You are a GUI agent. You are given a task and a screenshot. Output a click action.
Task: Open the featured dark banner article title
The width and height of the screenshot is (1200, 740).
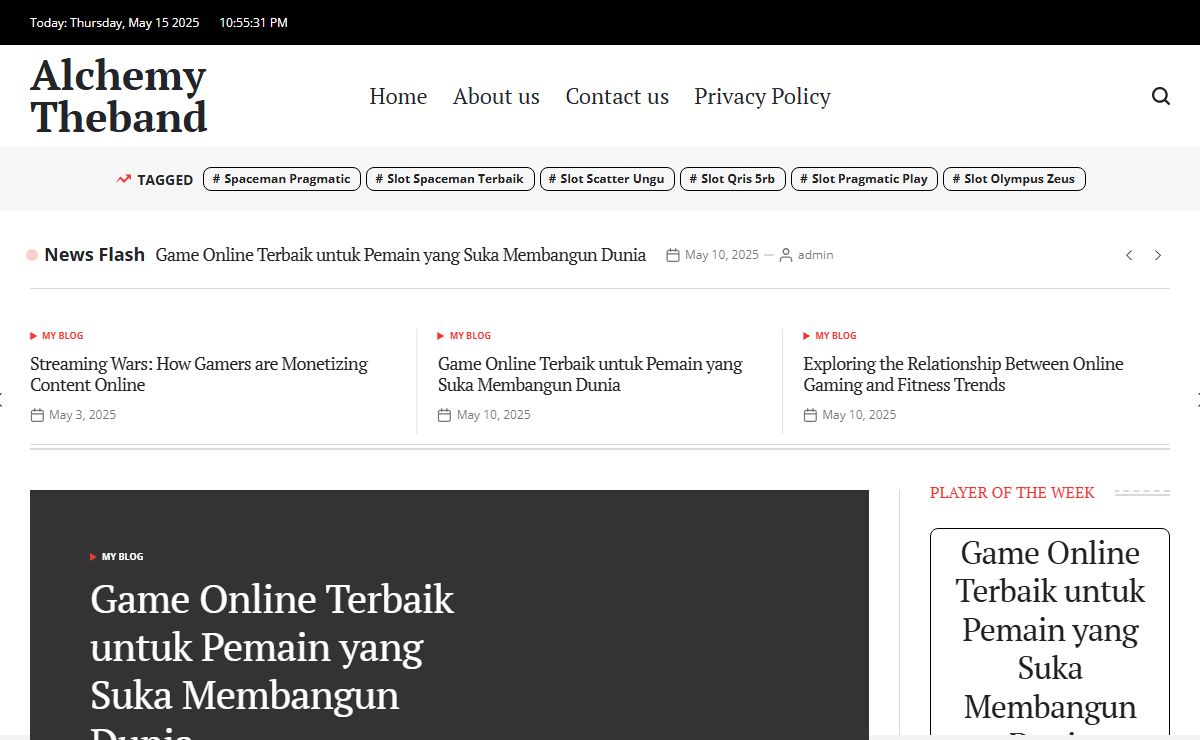(272, 660)
